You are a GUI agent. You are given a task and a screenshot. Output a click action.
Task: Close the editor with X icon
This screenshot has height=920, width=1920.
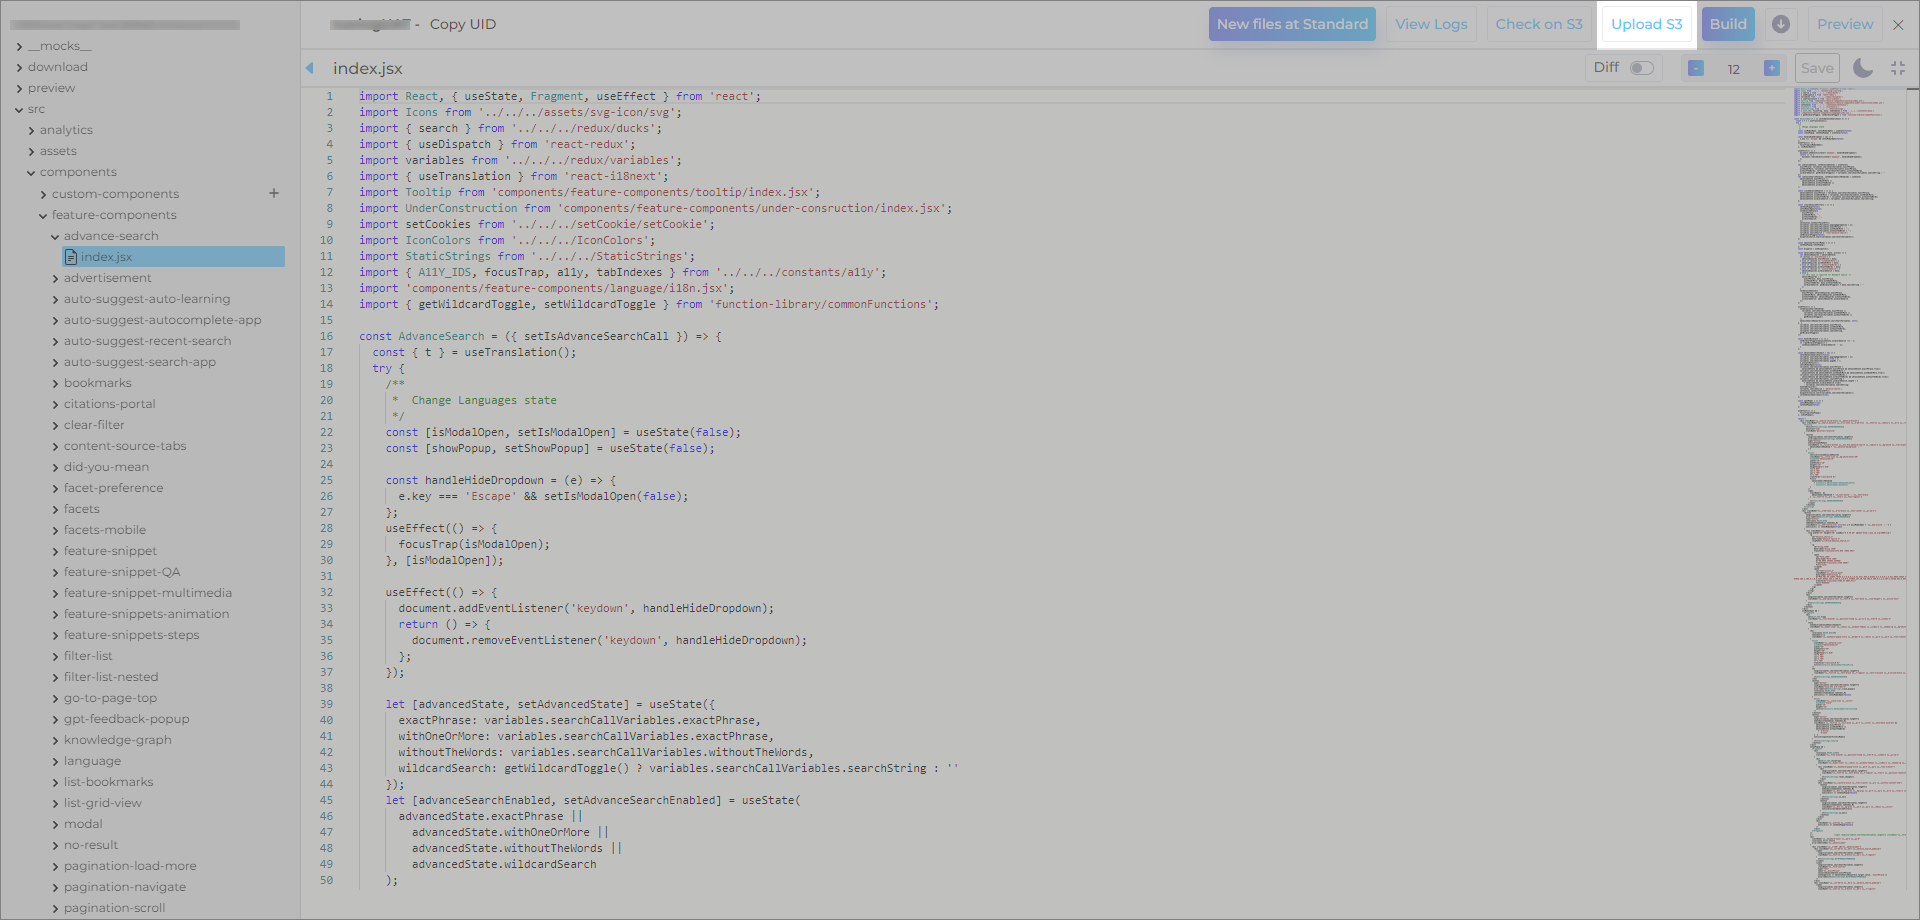tap(1898, 25)
